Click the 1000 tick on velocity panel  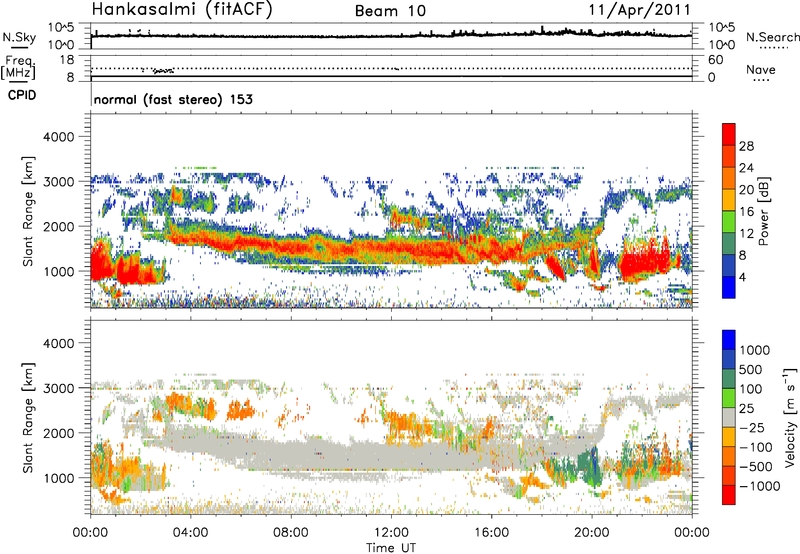[59, 478]
